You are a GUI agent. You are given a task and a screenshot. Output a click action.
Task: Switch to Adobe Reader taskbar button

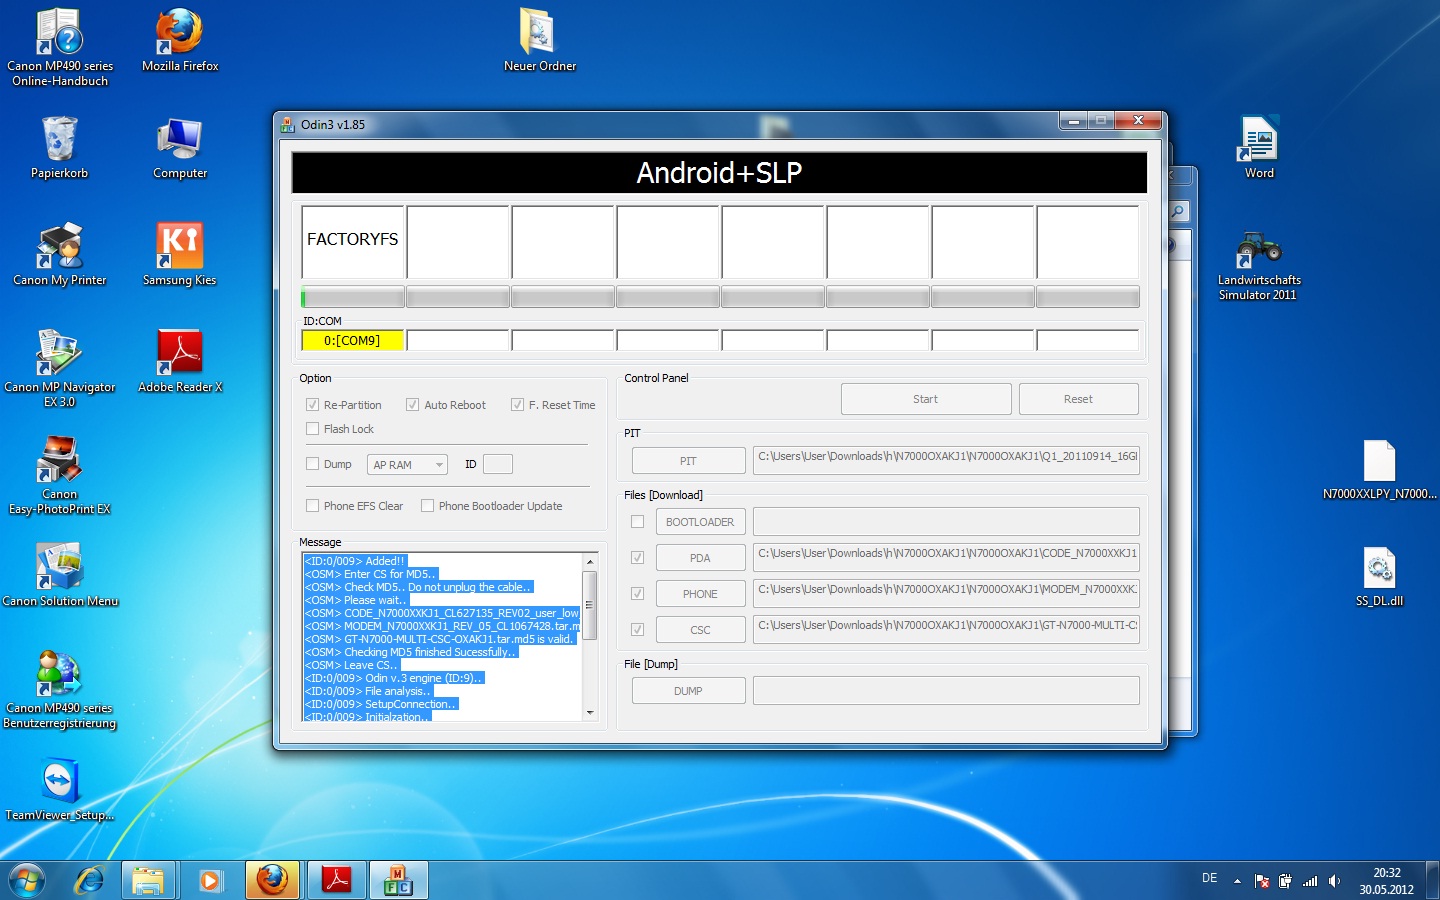(336, 880)
